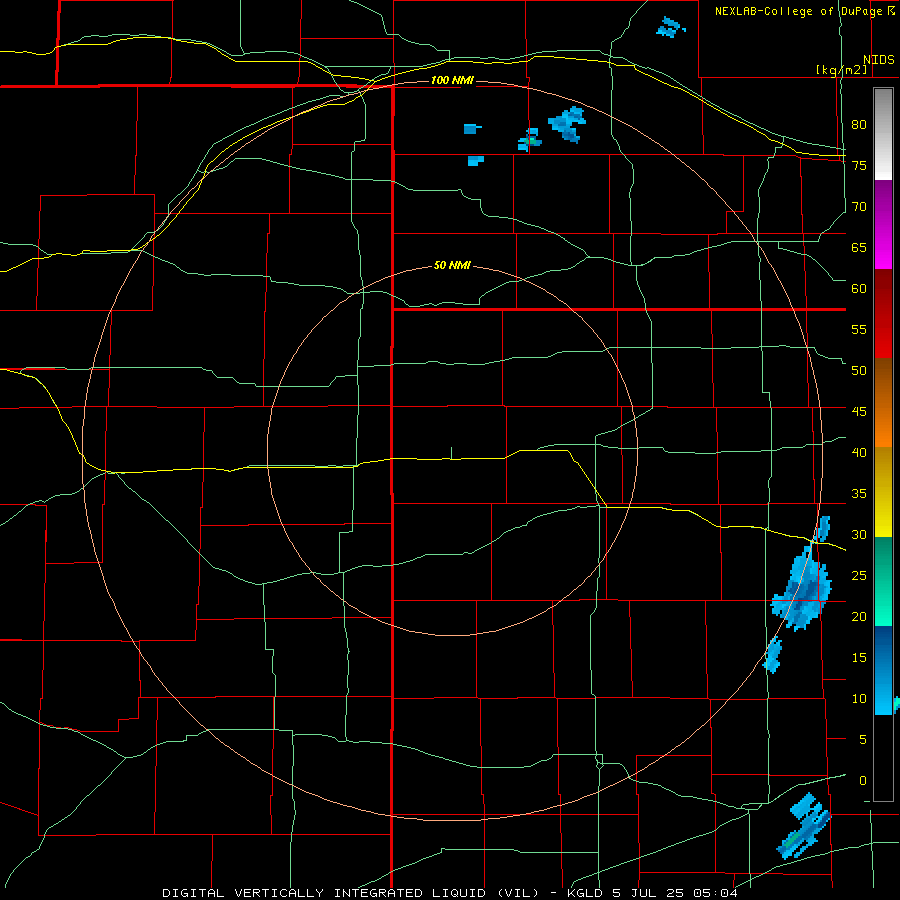
Task: Pick the brown-orange segment of the color scale
Action: tap(883, 402)
